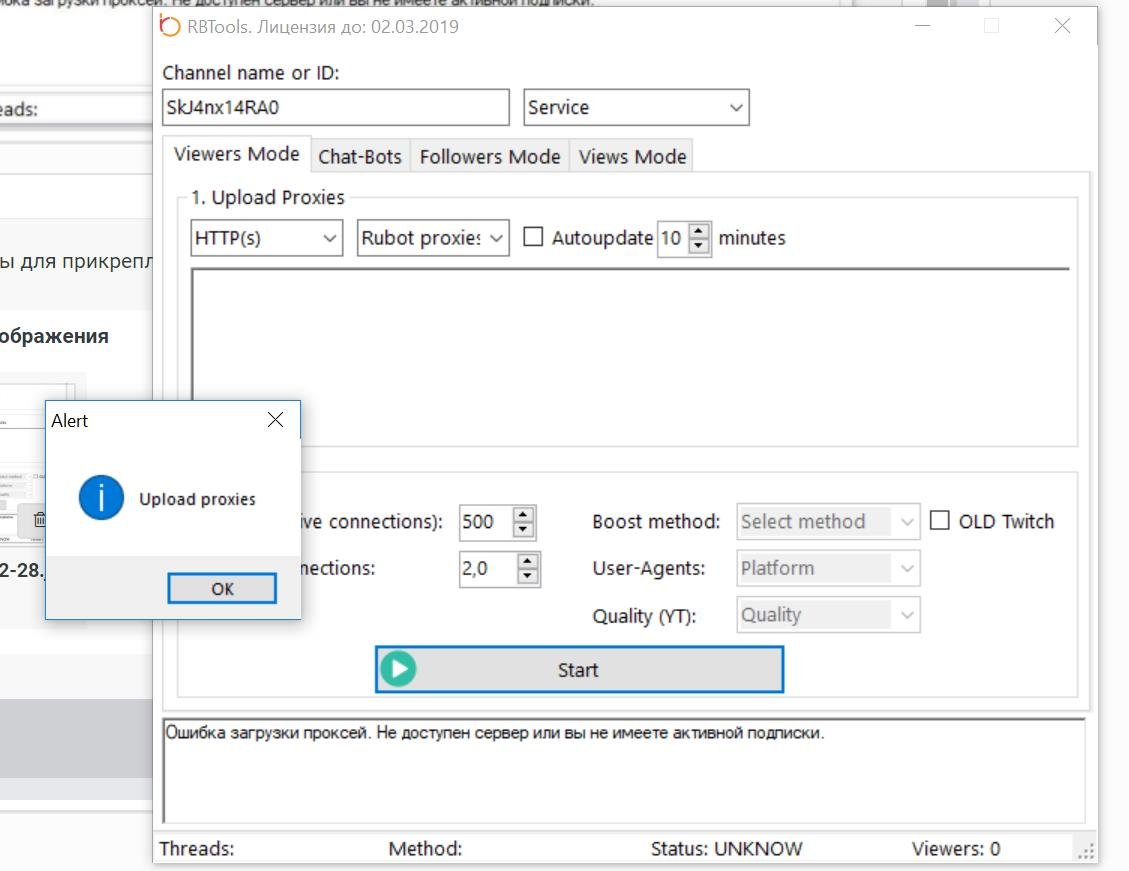The image size is (1129, 871).
Task: Click the green play icon on Start
Action: (398, 670)
